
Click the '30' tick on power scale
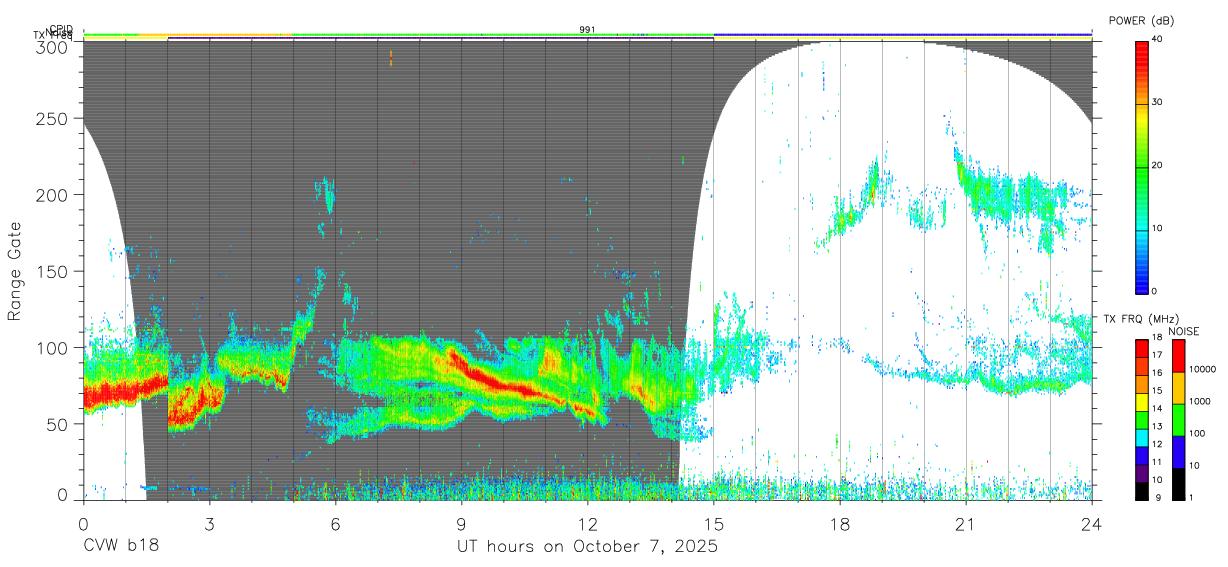(x=1158, y=103)
